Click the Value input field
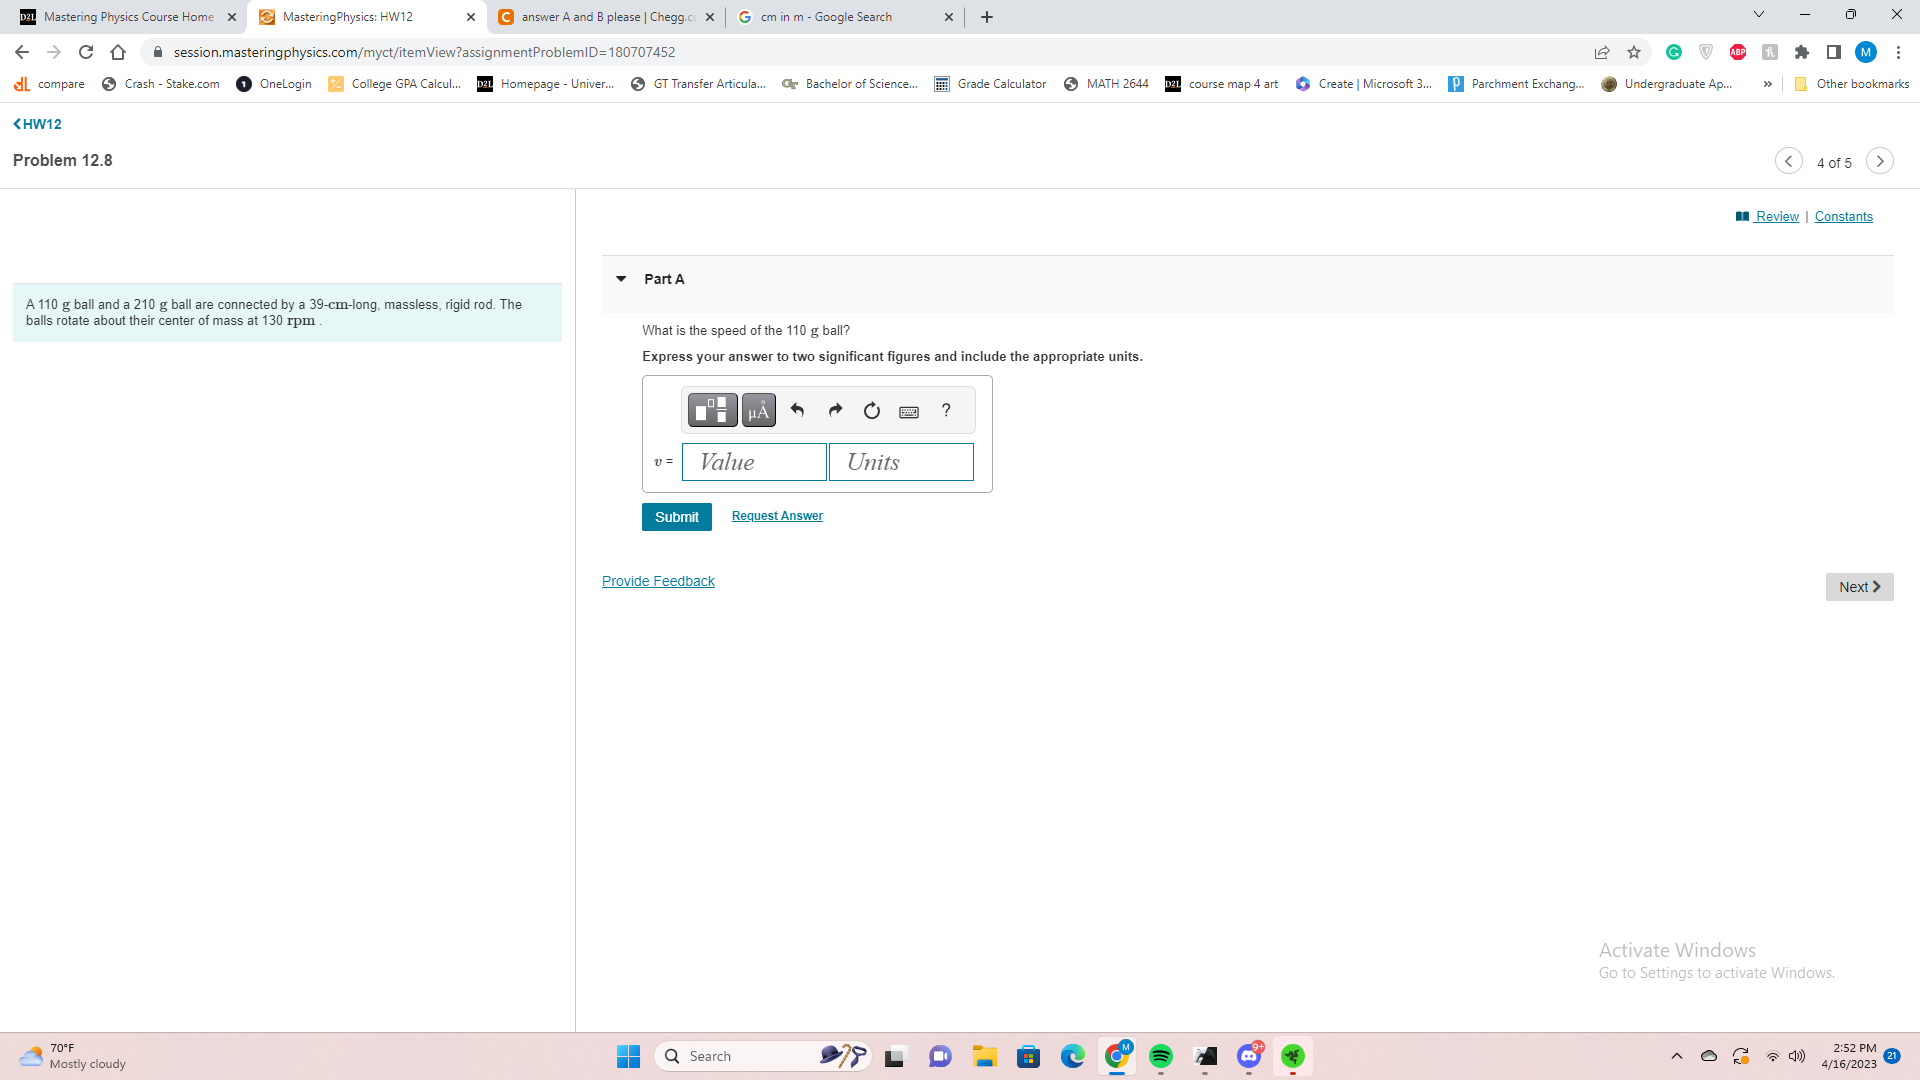 [754, 462]
